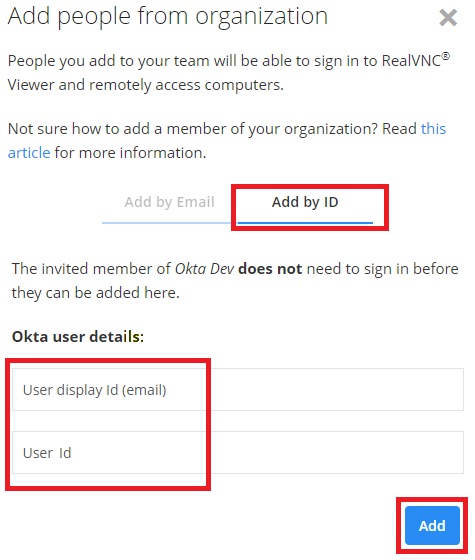
Task: Click into the User Id field
Action: 238,452
